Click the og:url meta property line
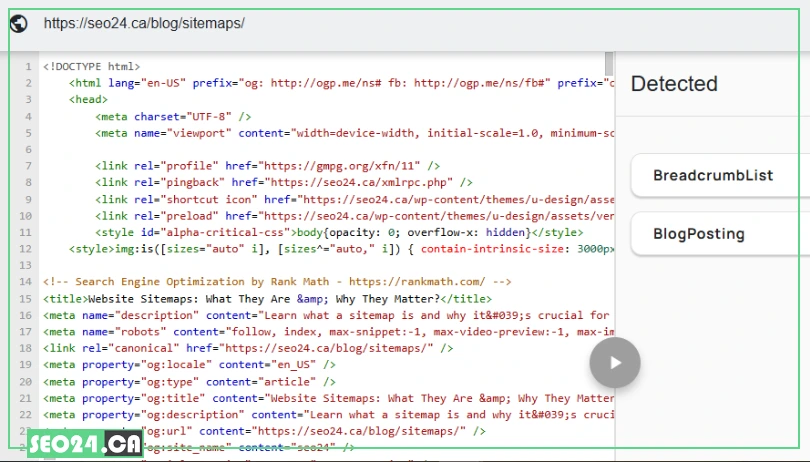This screenshot has height=462, width=810. [x=315, y=431]
